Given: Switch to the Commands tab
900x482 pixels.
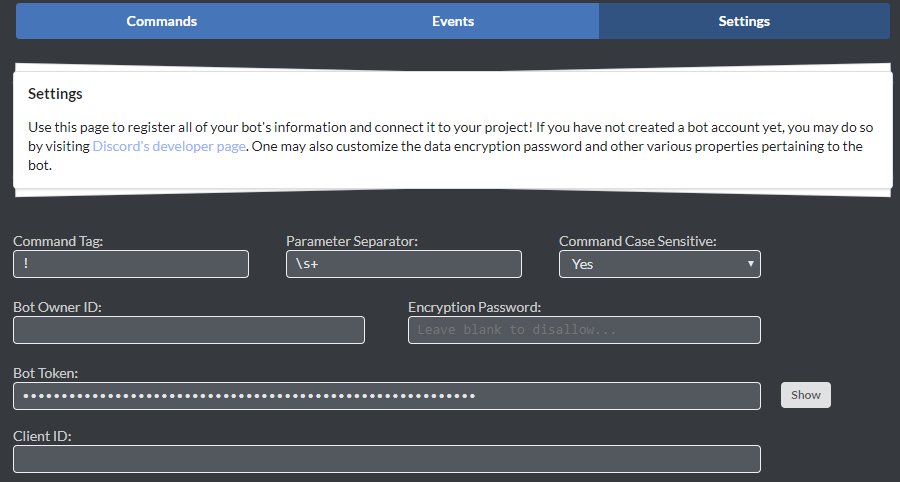Looking at the screenshot, I should (161, 21).
